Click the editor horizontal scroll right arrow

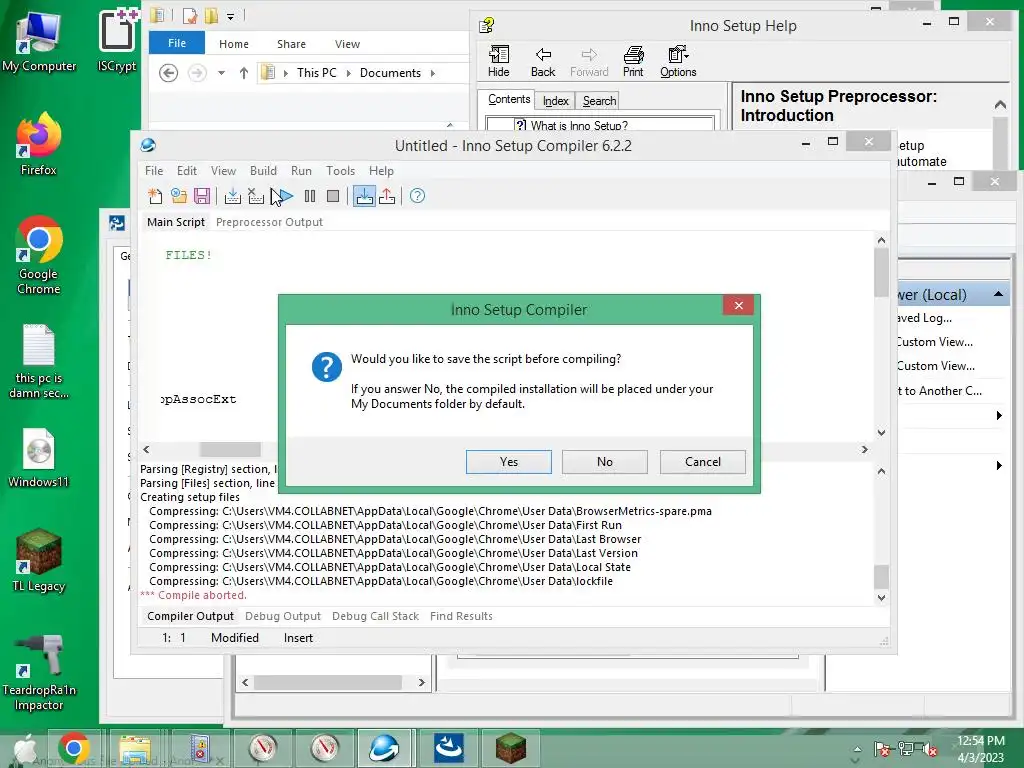coord(865,449)
